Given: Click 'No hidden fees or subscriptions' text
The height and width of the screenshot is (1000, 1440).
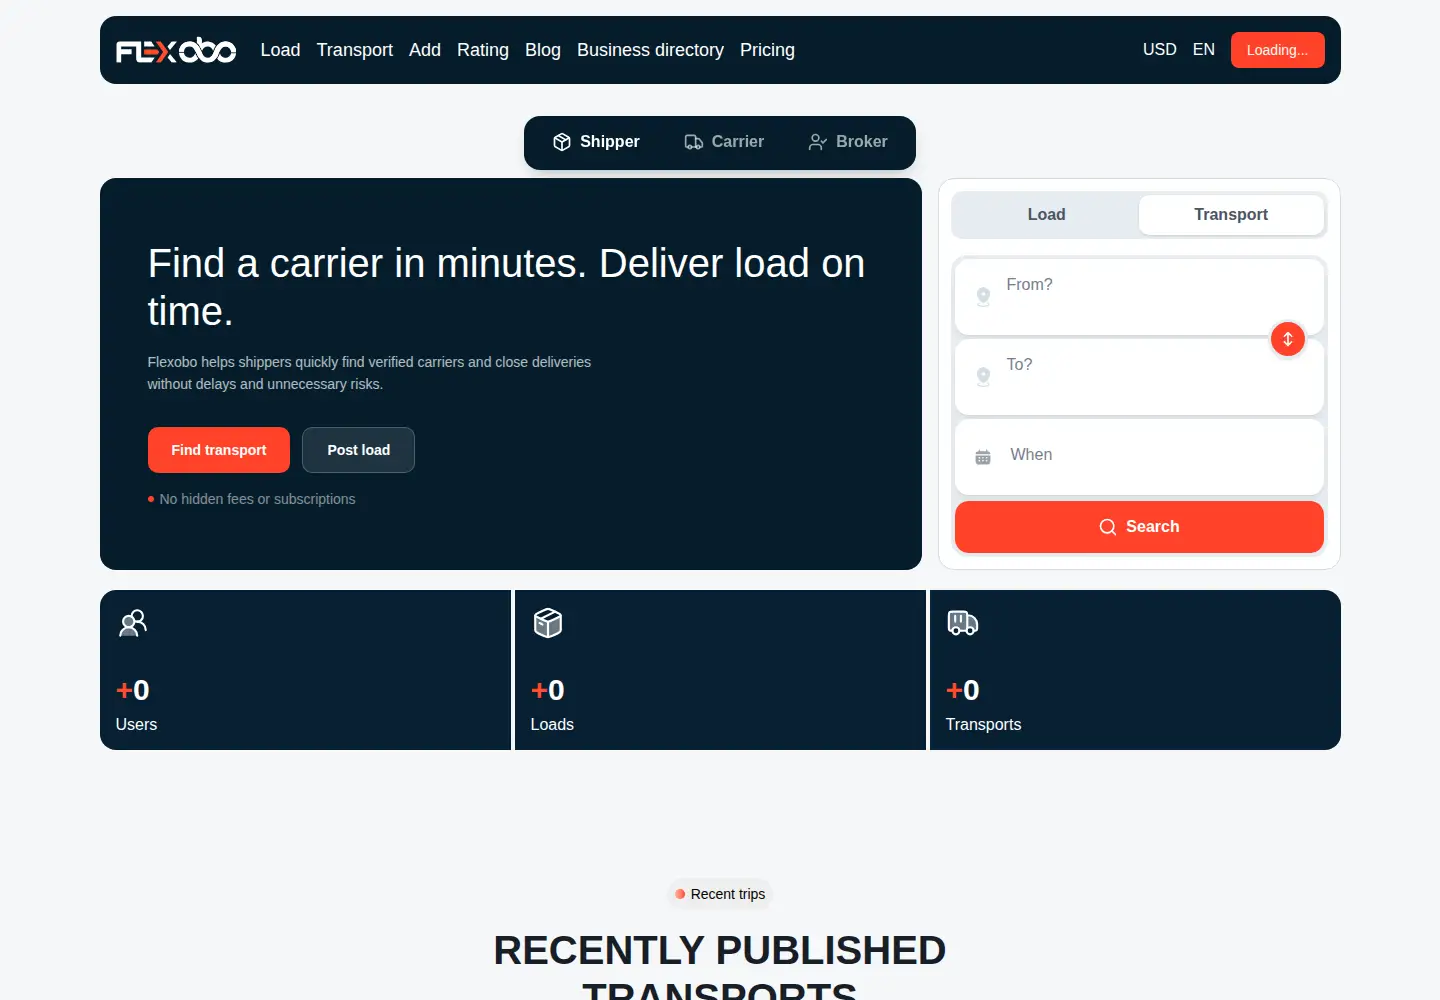Looking at the screenshot, I should pos(257,499).
